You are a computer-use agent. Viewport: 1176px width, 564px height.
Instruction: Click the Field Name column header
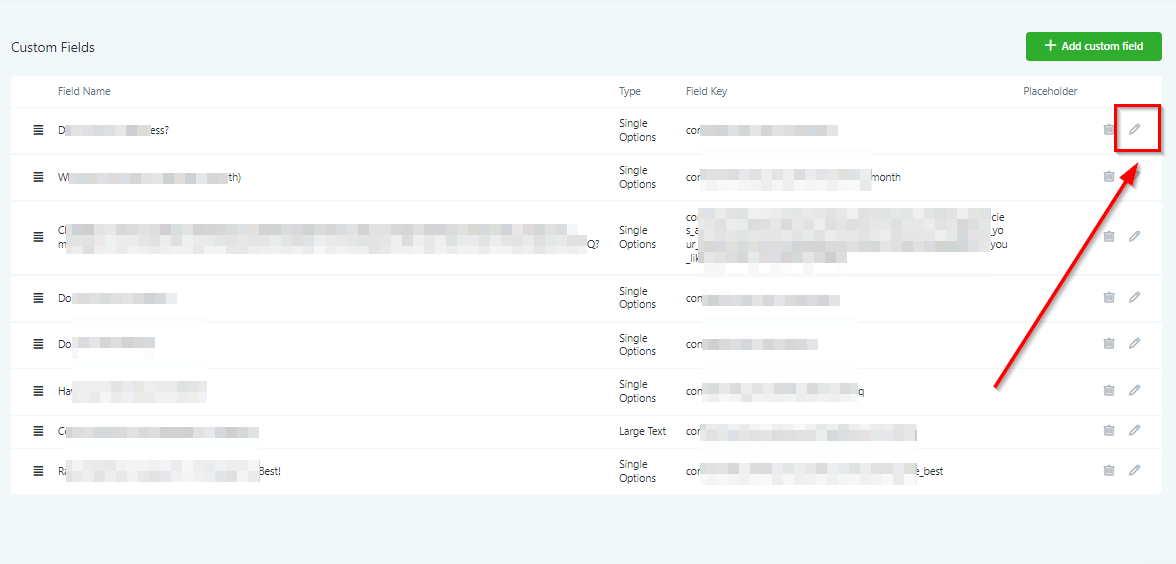pos(84,91)
